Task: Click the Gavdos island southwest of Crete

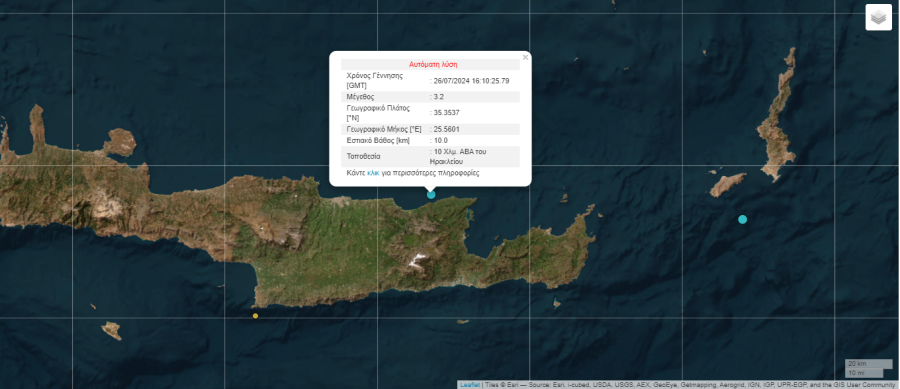Action: (x=111, y=330)
